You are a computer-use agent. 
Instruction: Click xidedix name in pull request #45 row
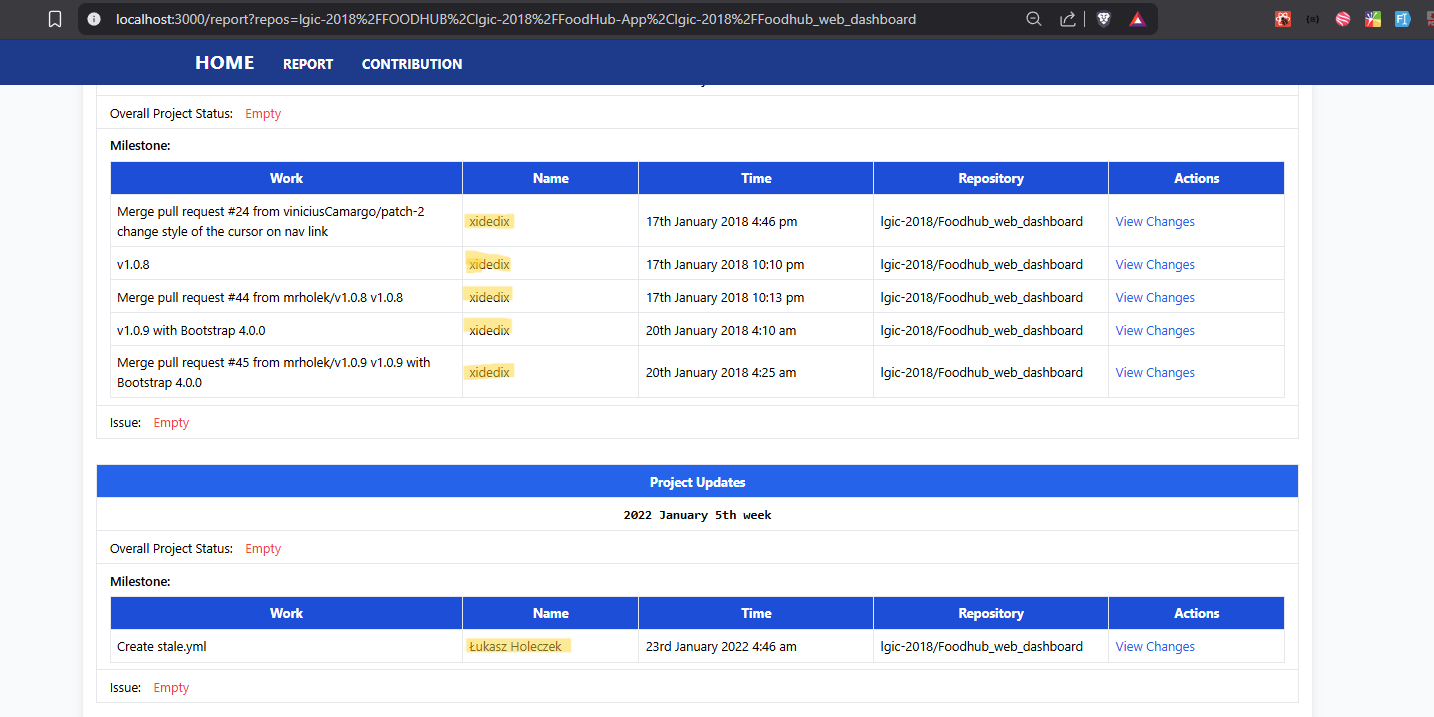(489, 373)
